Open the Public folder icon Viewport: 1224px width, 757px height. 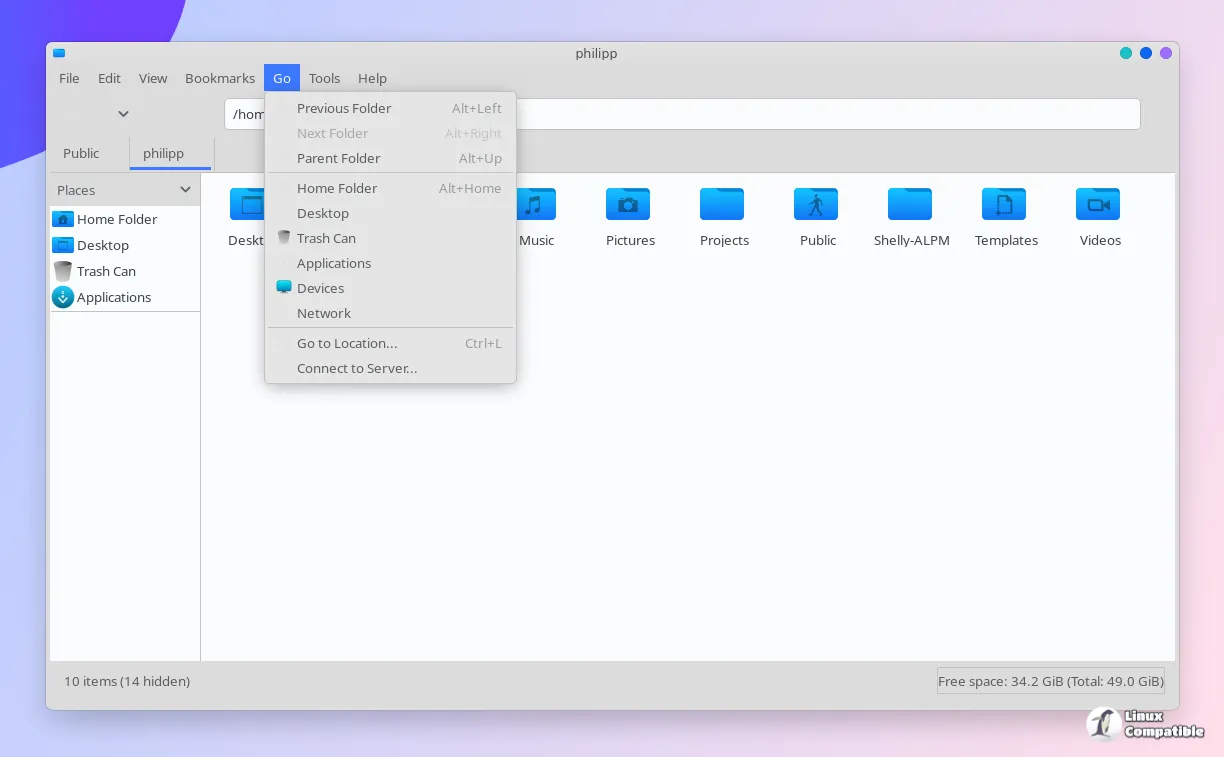coord(816,204)
